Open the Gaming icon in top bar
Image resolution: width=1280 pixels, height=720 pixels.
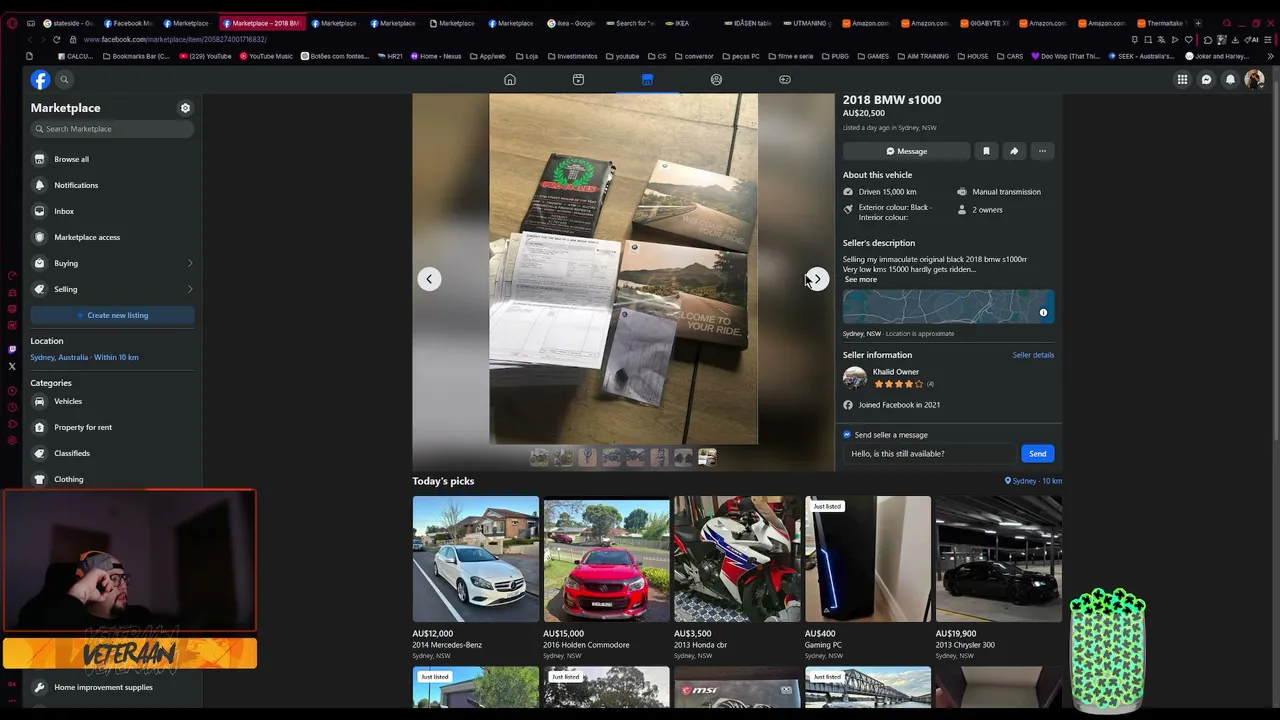pos(785,80)
